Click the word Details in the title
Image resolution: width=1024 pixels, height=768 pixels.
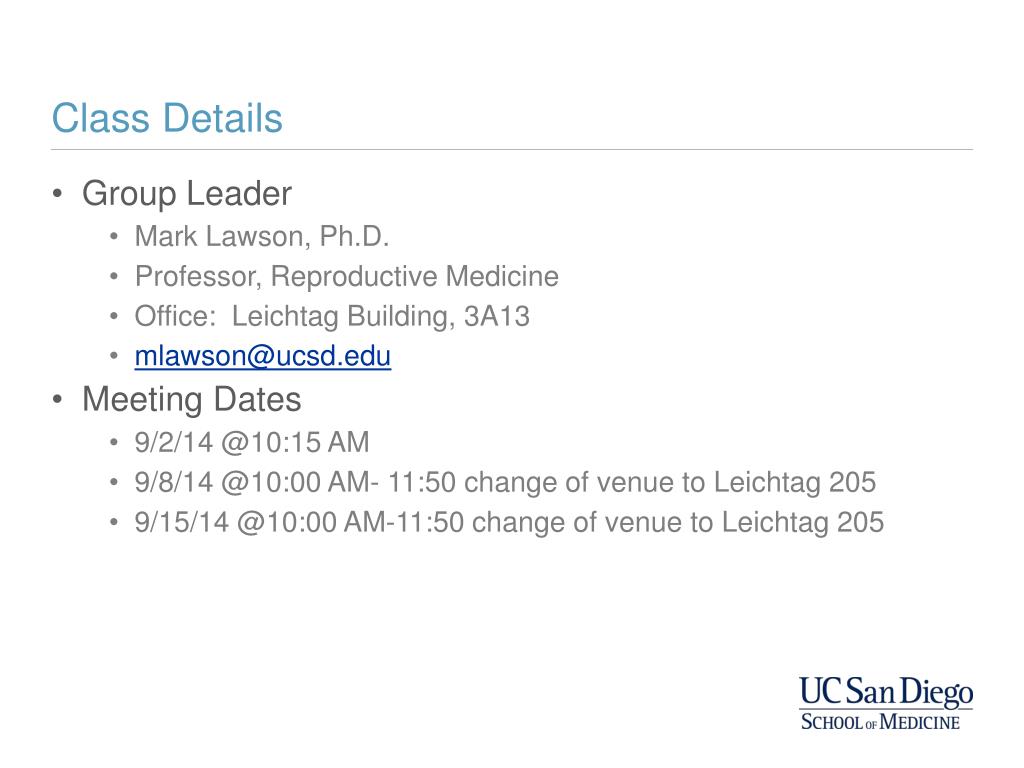223,118
